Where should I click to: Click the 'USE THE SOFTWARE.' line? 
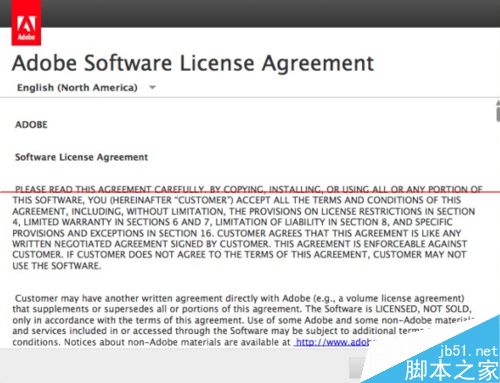57,266
